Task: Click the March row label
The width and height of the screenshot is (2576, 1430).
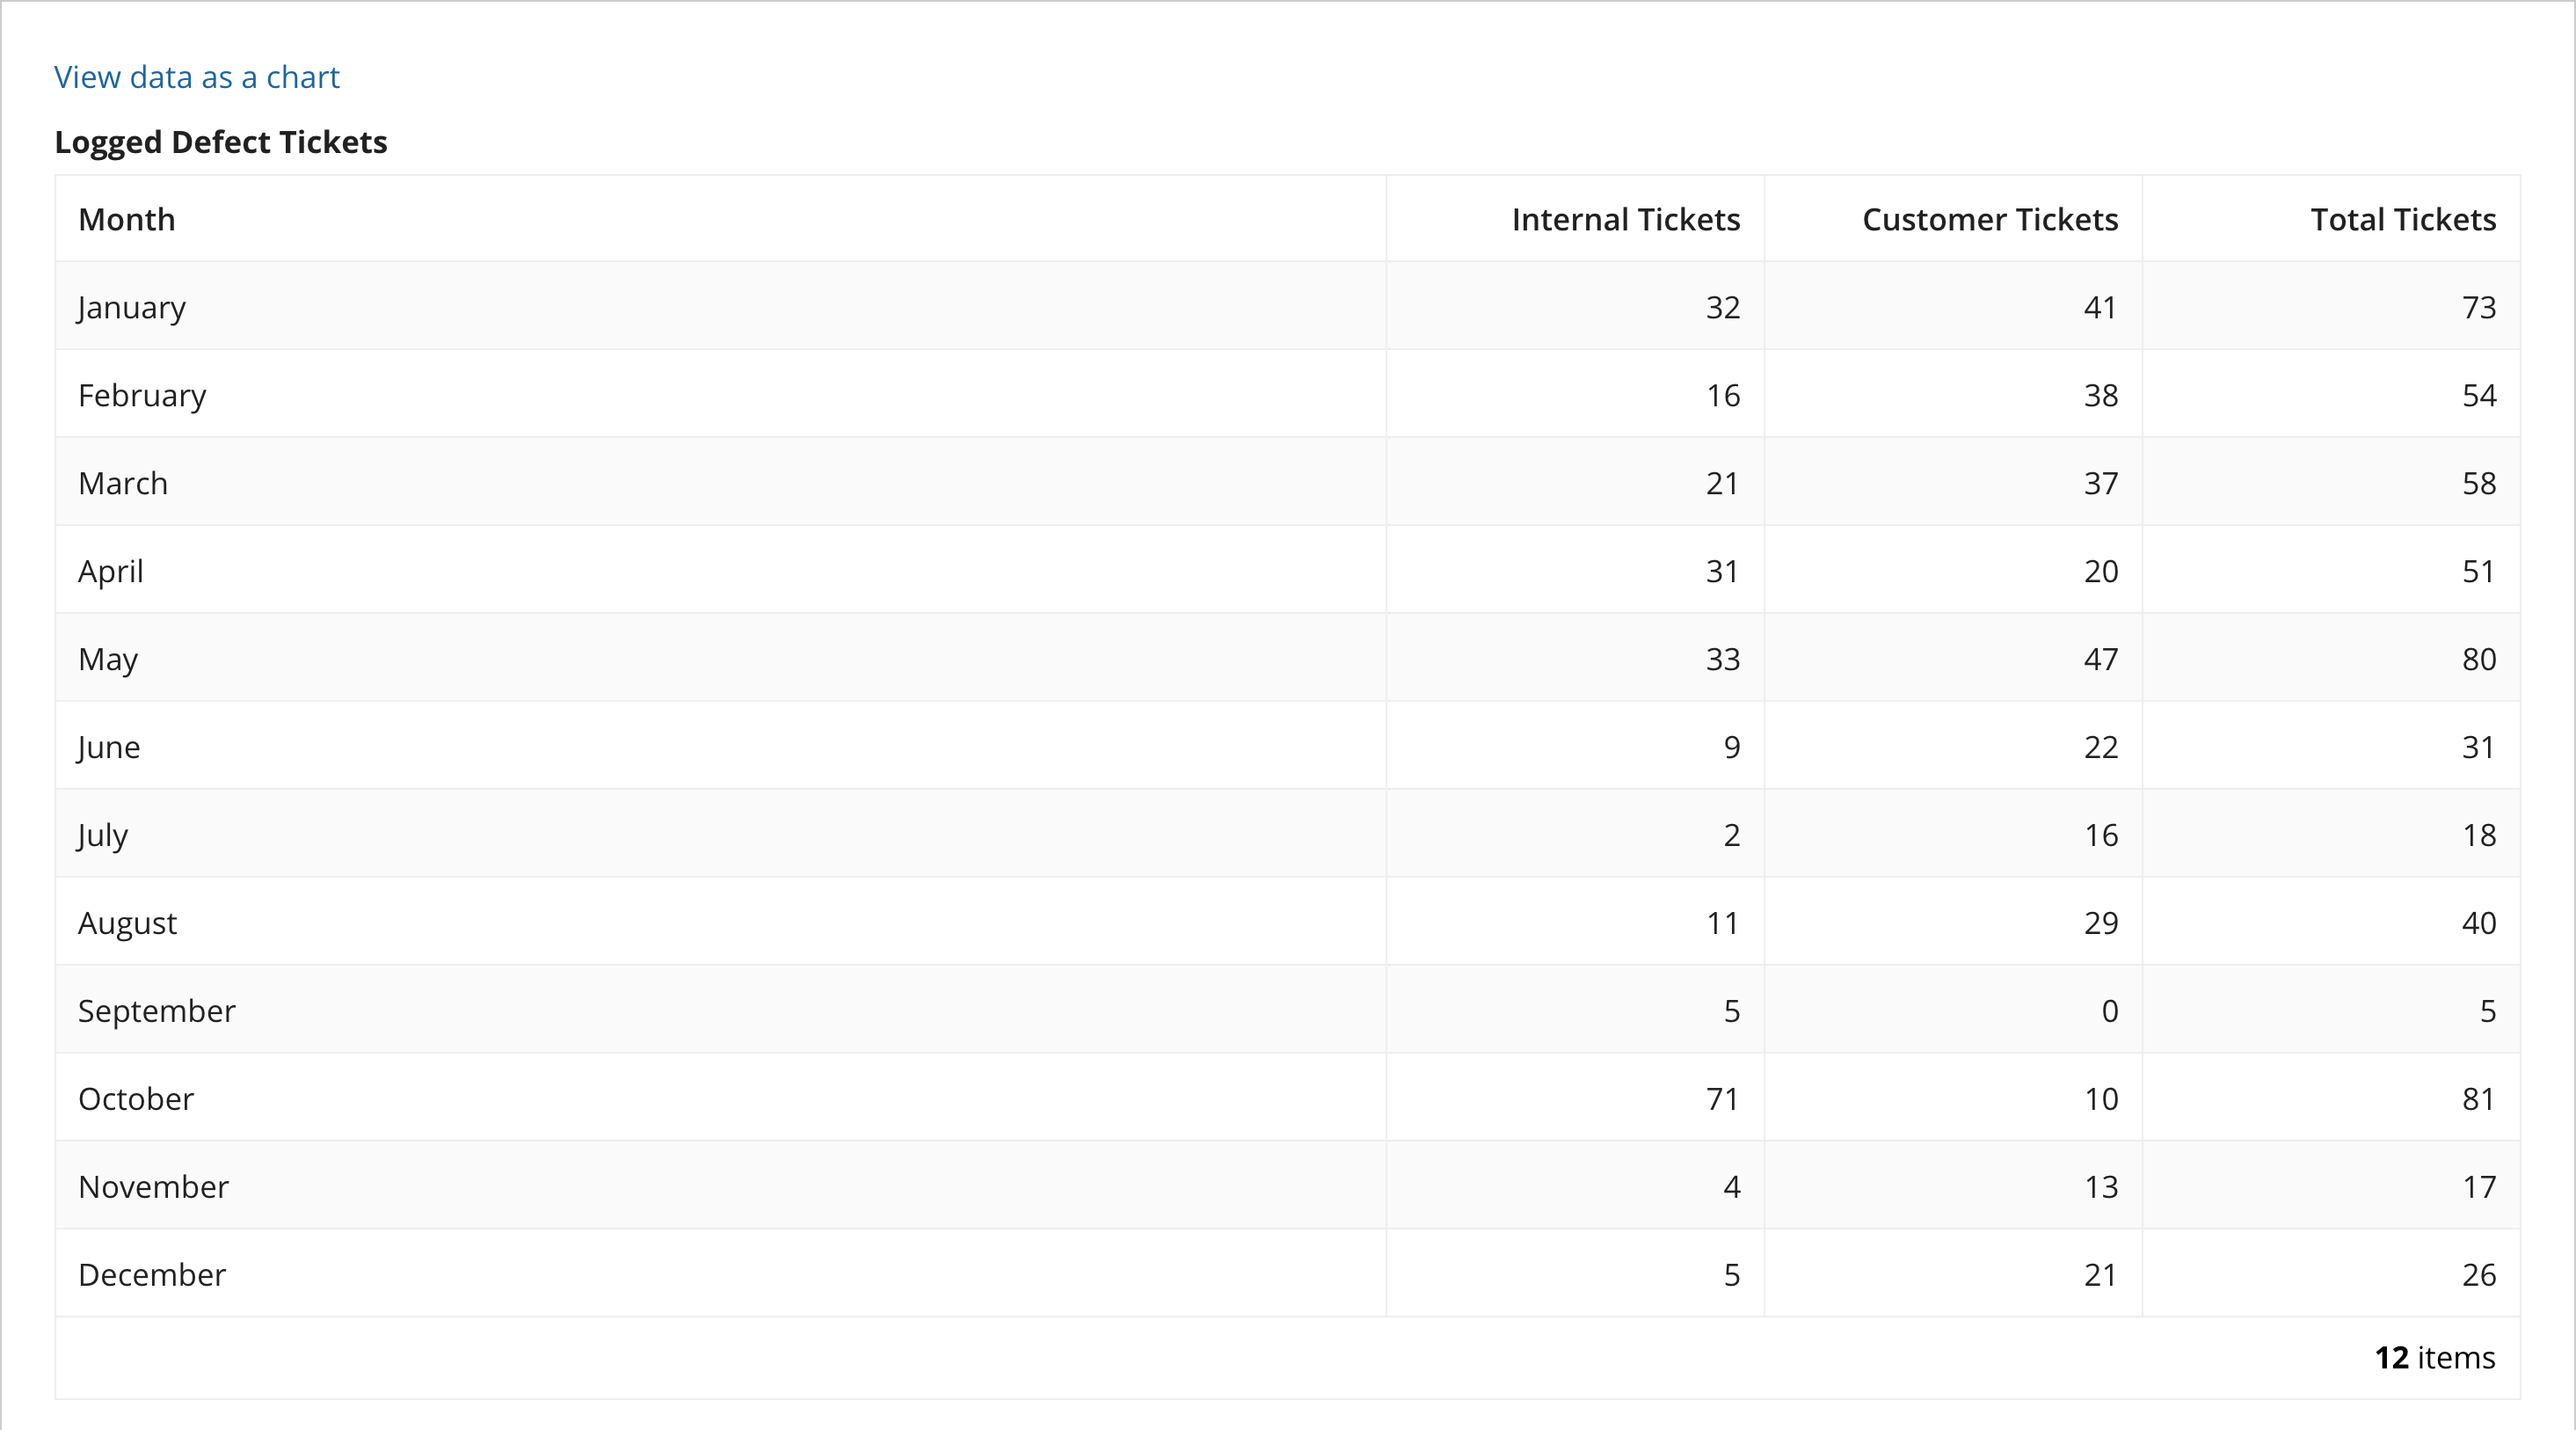Action: (123, 483)
